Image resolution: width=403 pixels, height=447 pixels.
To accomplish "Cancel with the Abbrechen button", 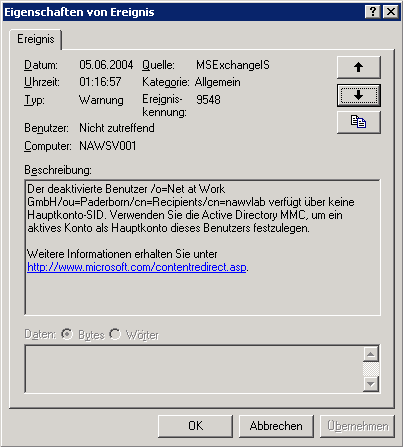I will pyautogui.click(x=276, y=426).
